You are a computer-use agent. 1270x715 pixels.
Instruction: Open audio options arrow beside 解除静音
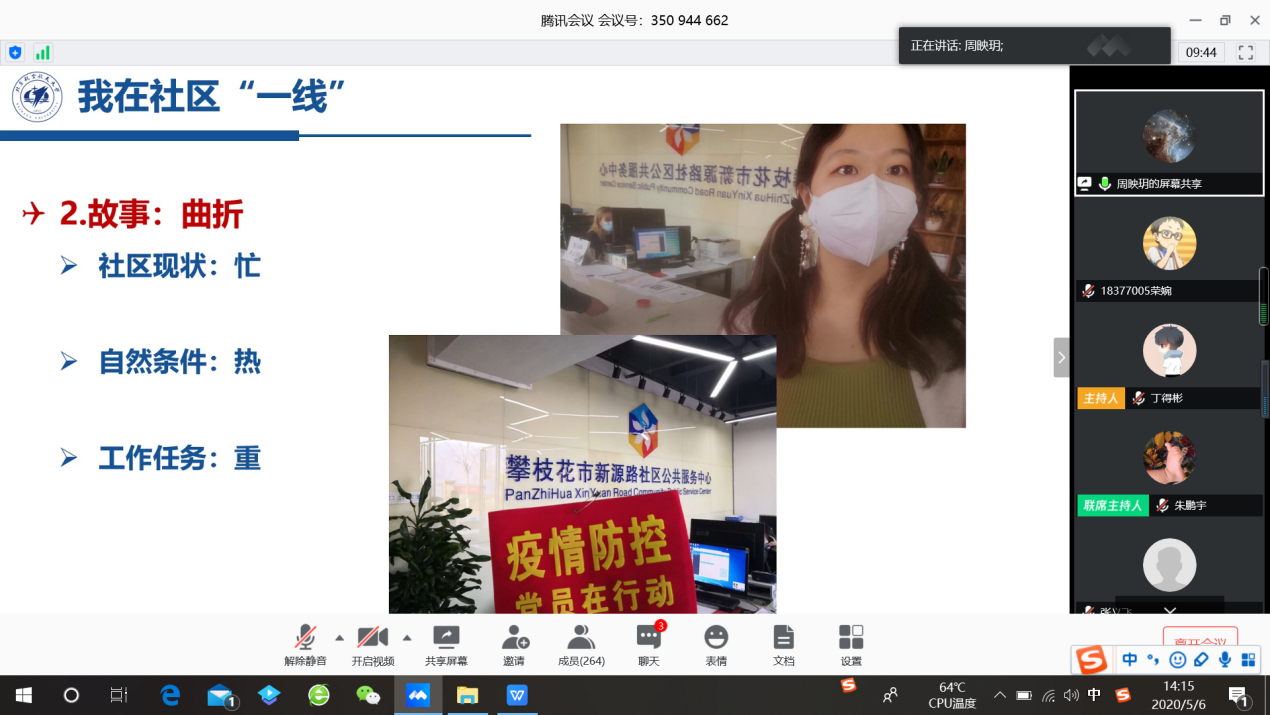(x=339, y=637)
